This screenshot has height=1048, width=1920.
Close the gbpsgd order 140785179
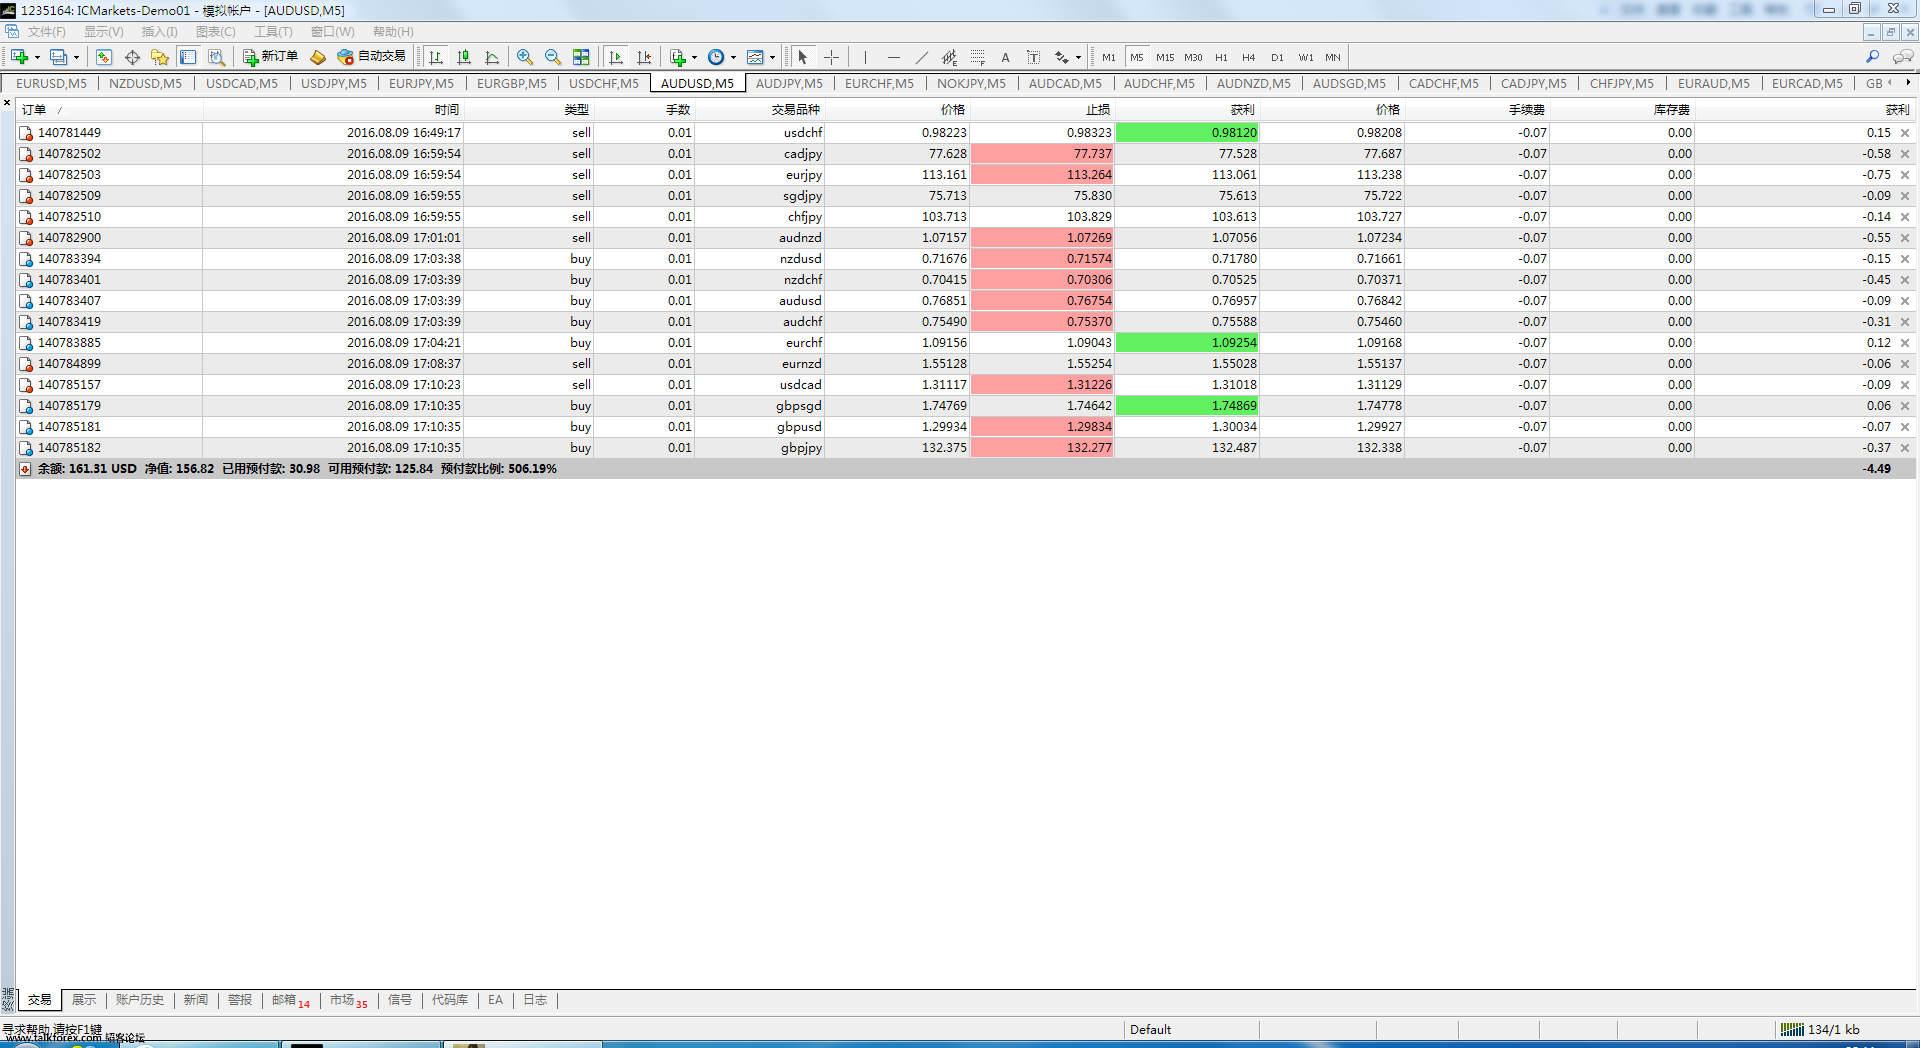tap(1905, 406)
